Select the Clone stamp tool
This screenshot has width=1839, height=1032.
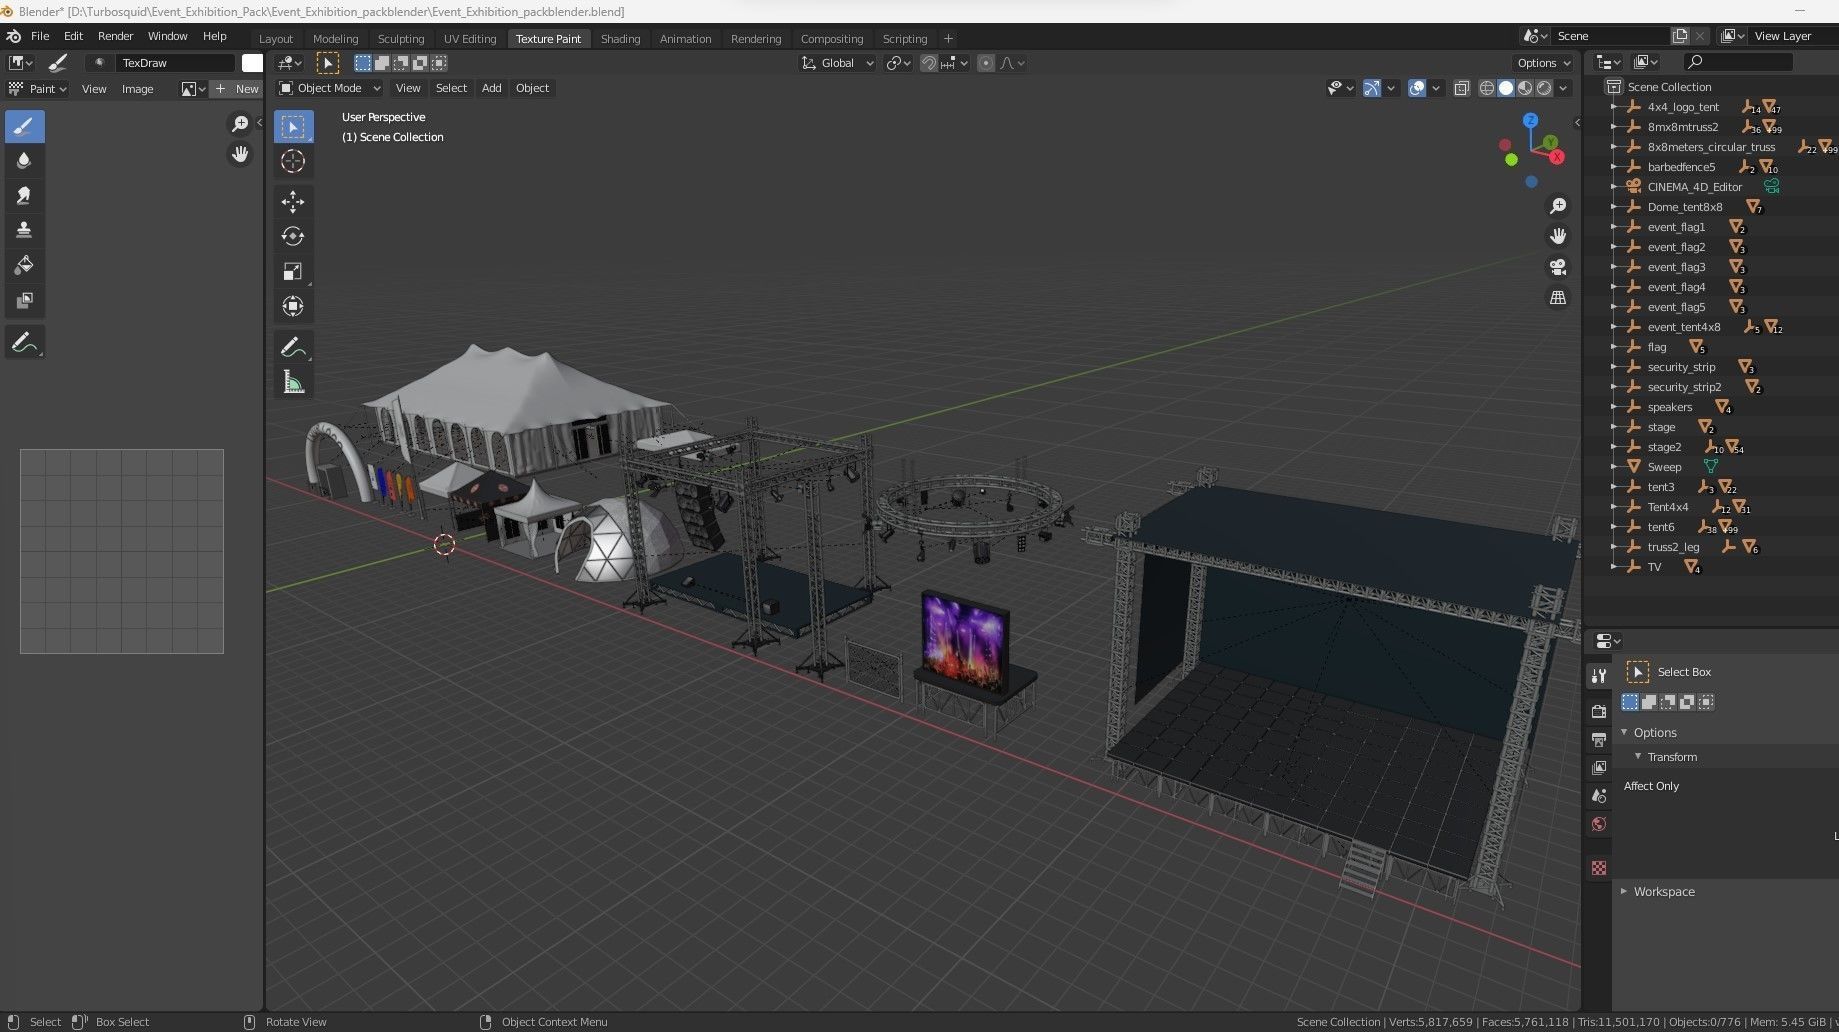pyautogui.click(x=24, y=231)
